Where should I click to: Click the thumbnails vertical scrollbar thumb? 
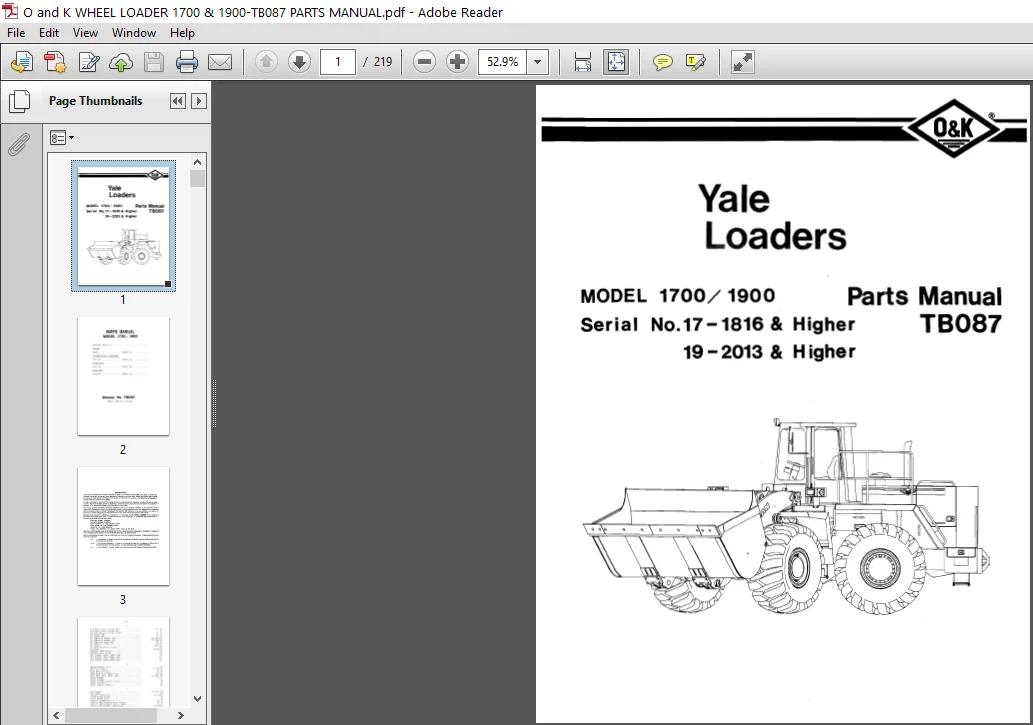198,179
